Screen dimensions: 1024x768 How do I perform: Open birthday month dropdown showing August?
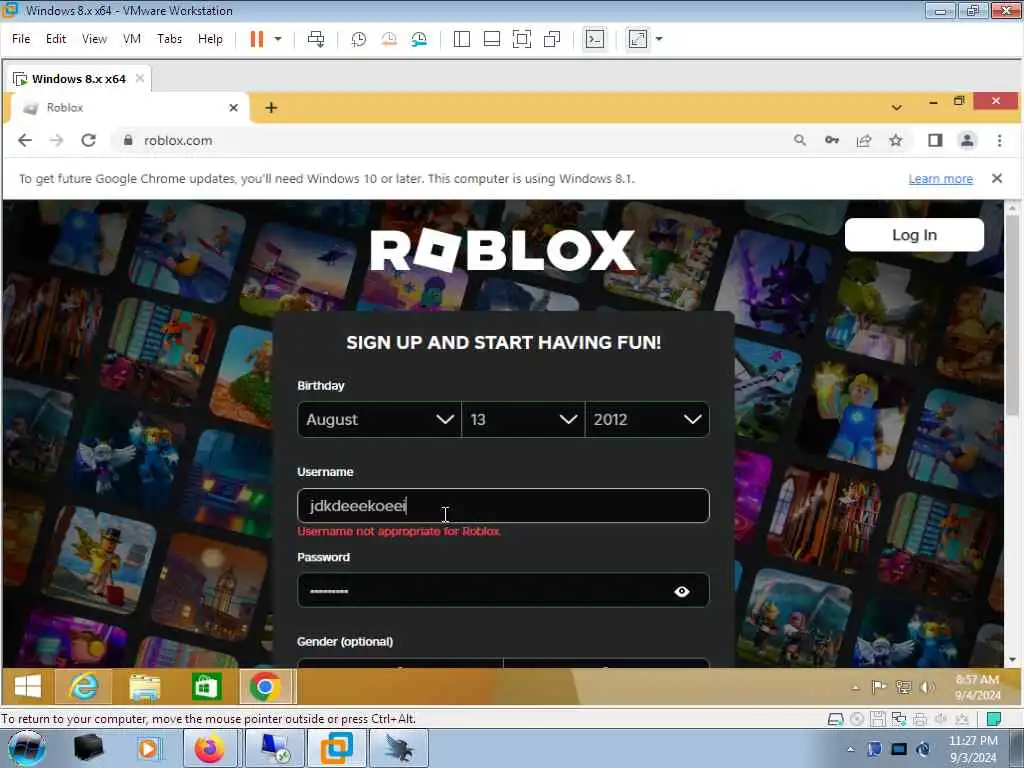coord(379,419)
